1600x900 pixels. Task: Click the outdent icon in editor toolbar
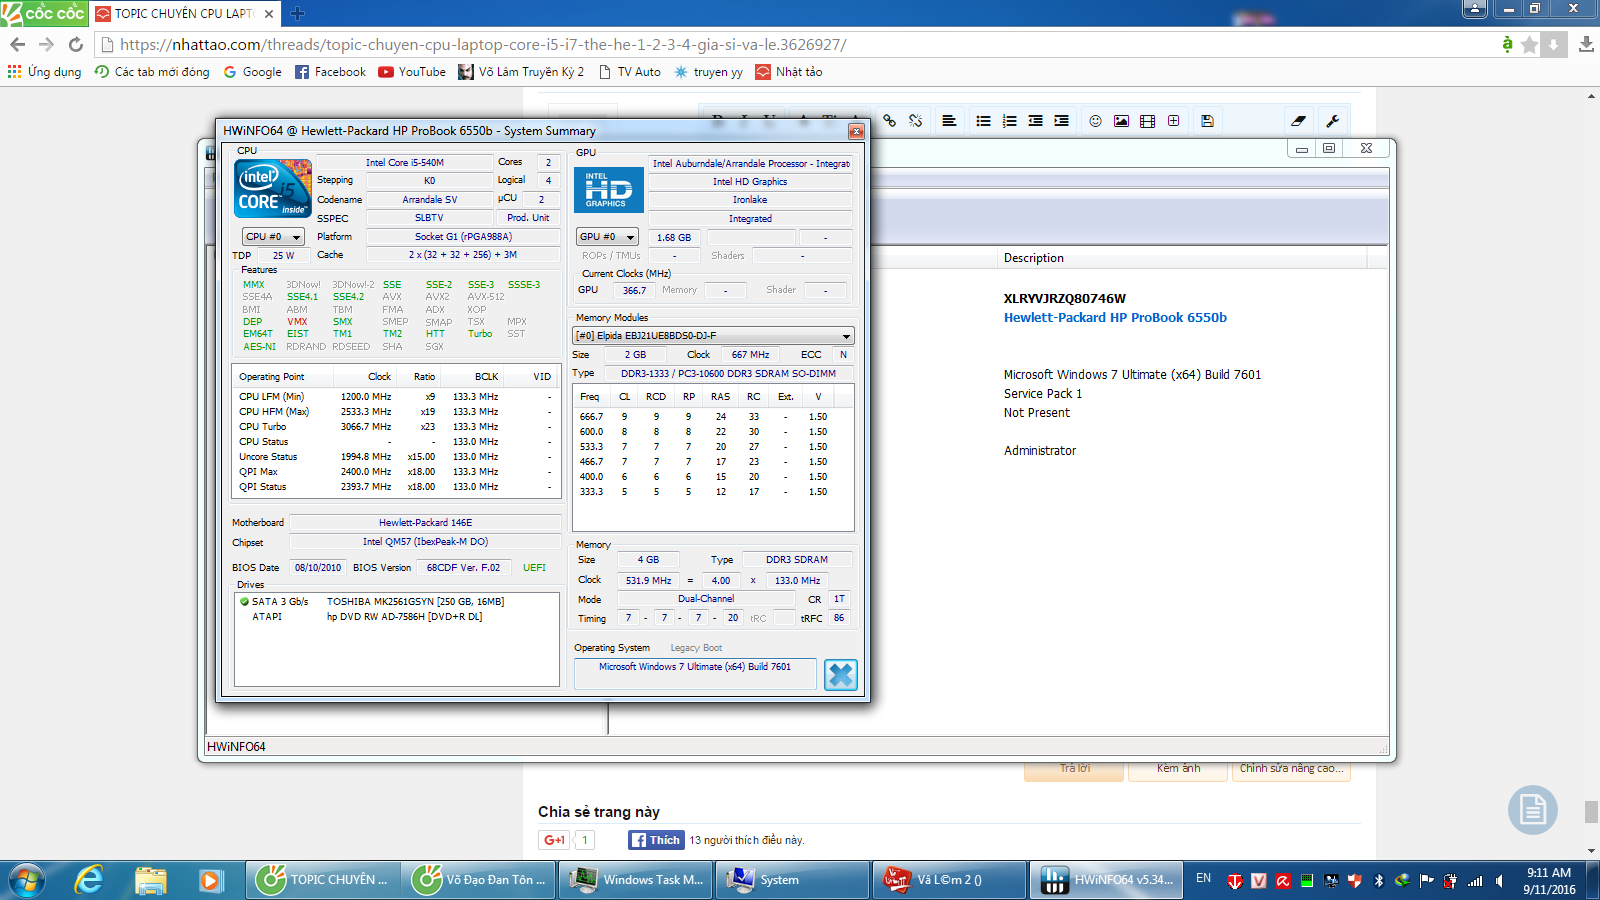[x=1036, y=121]
